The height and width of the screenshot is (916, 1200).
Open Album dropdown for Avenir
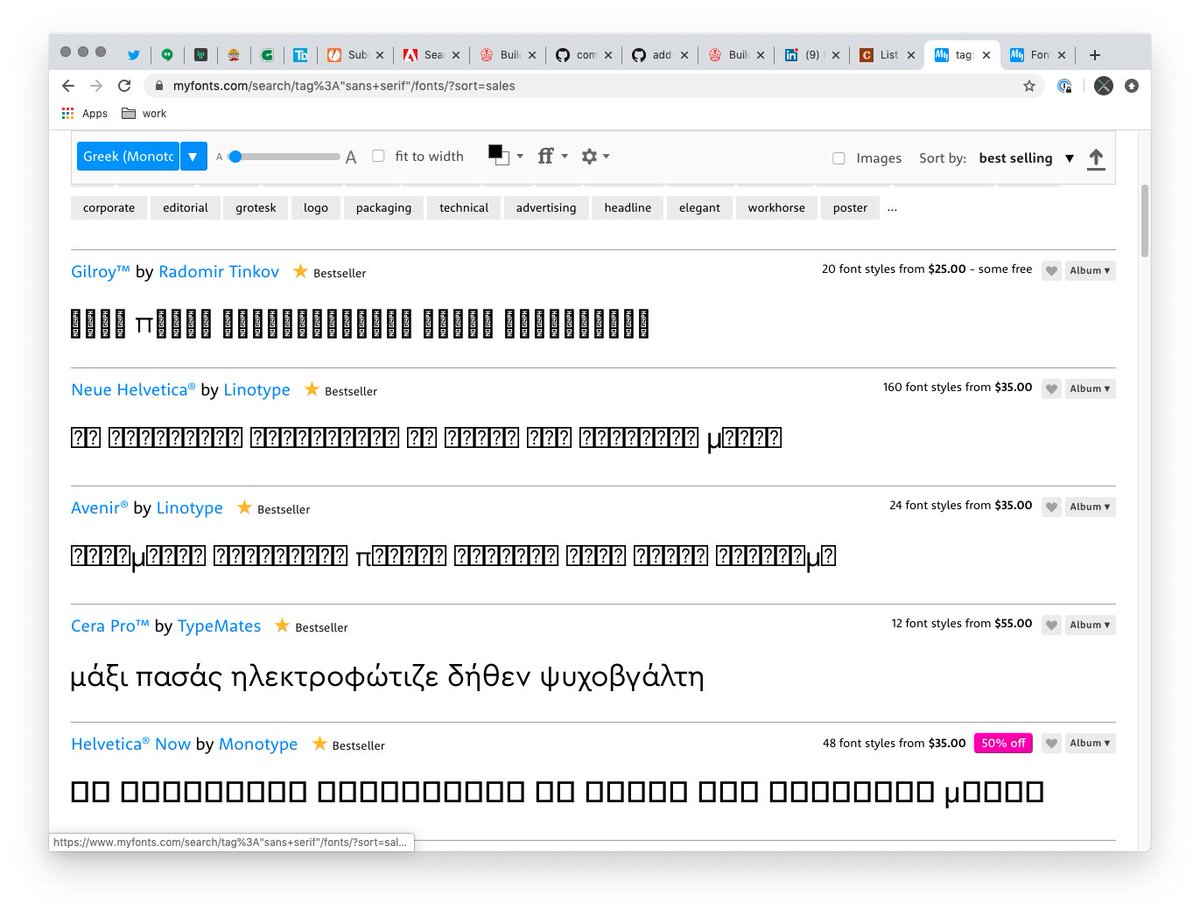pyautogui.click(x=1090, y=507)
